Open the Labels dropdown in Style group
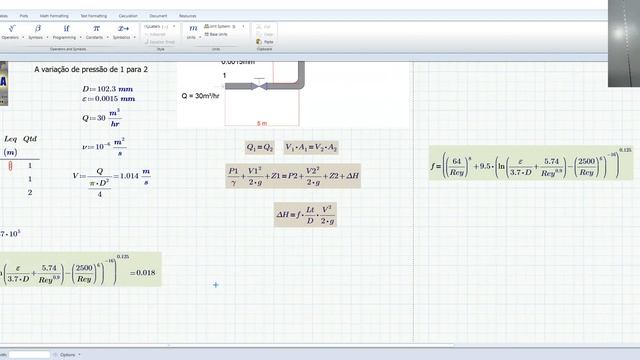The height and width of the screenshot is (360, 640). pyautogui.click(x=160, y=27)
